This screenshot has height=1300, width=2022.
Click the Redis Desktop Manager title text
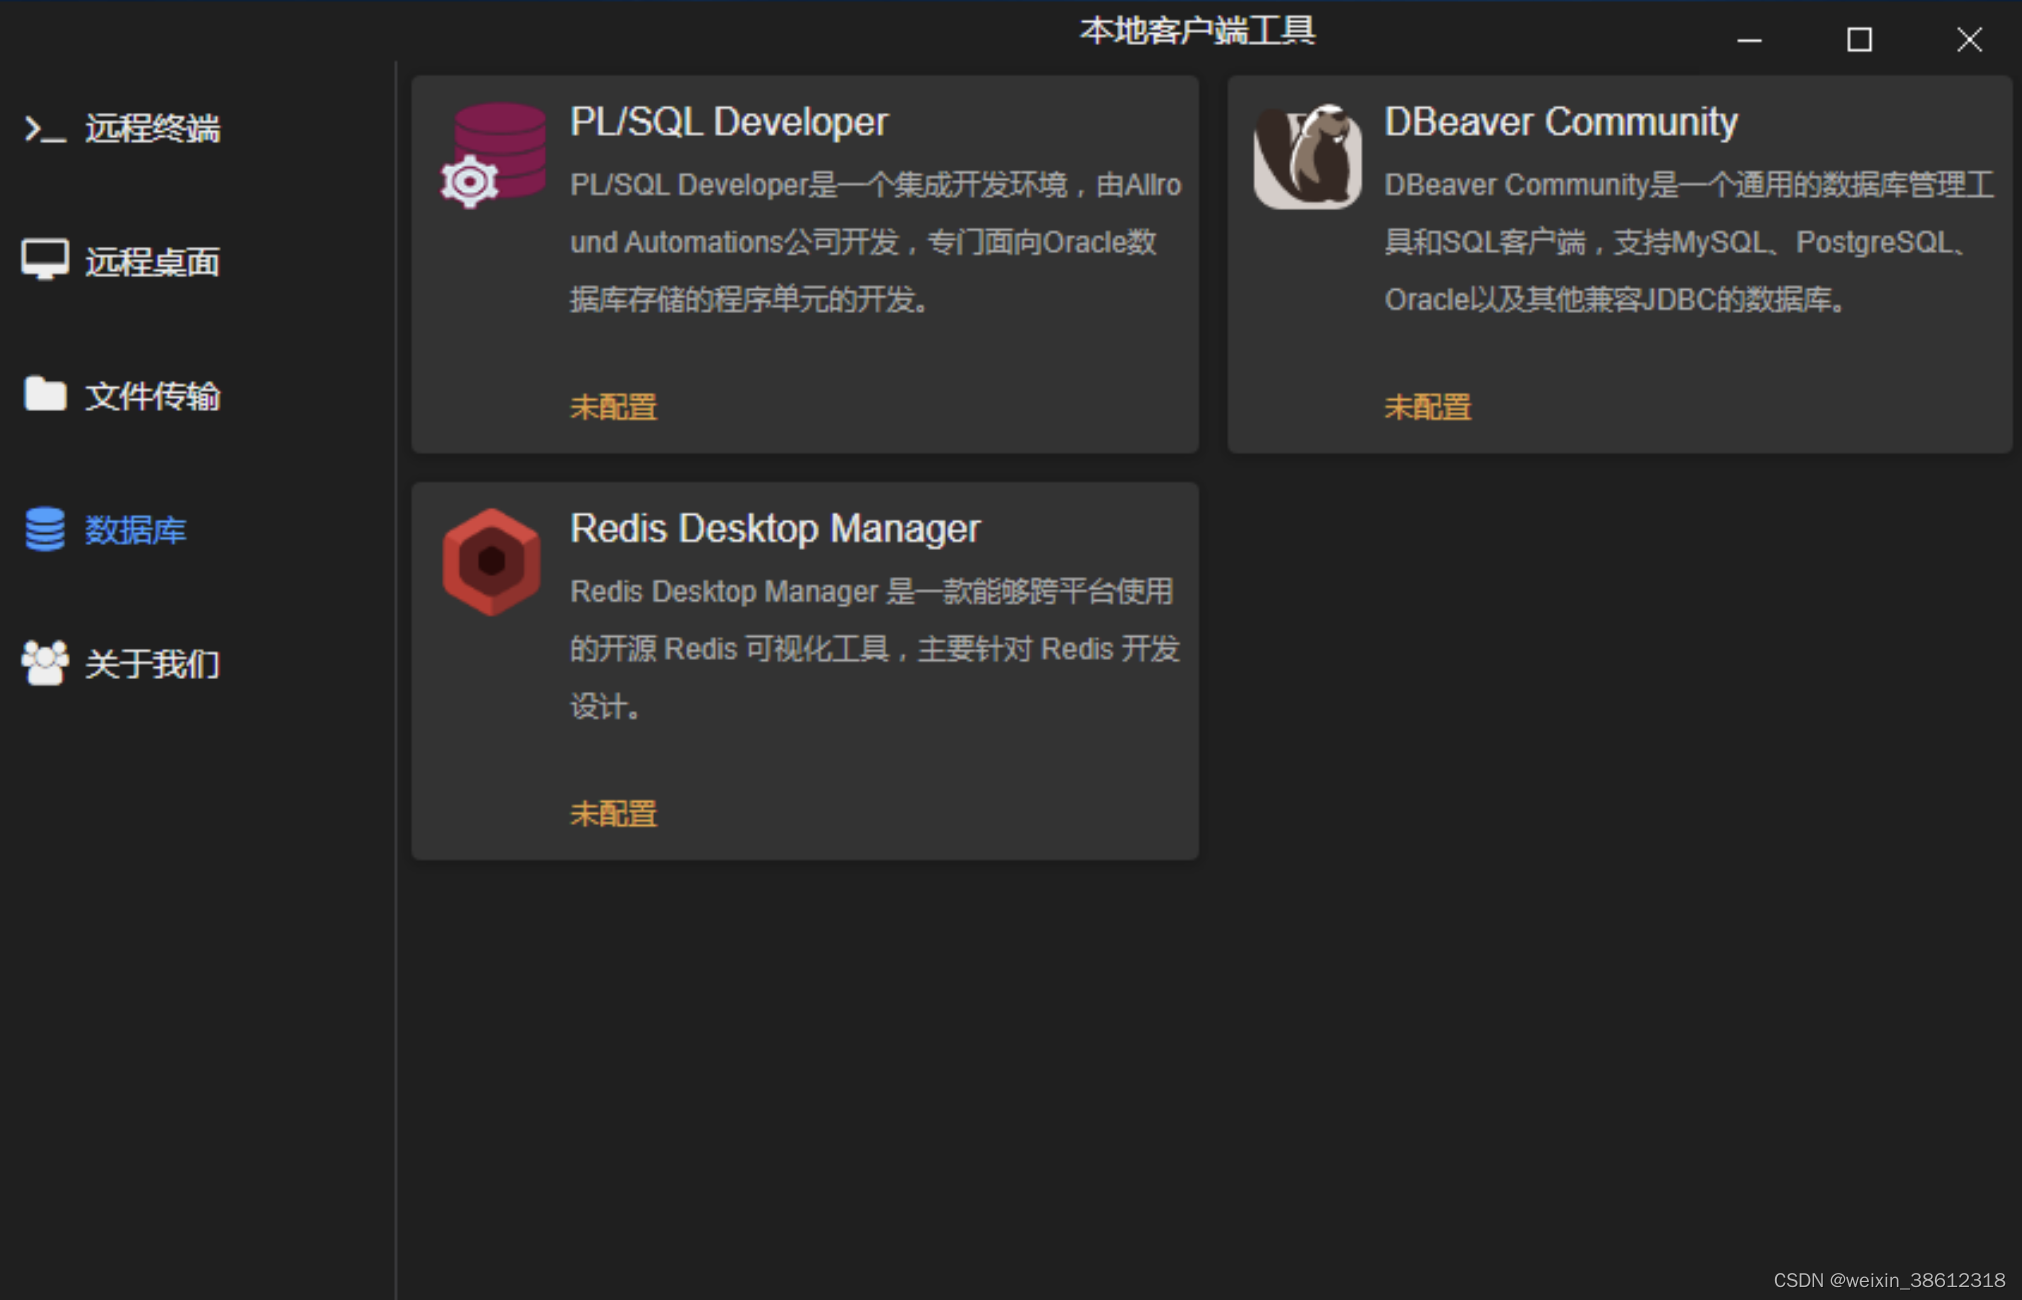tap(775, 528)
